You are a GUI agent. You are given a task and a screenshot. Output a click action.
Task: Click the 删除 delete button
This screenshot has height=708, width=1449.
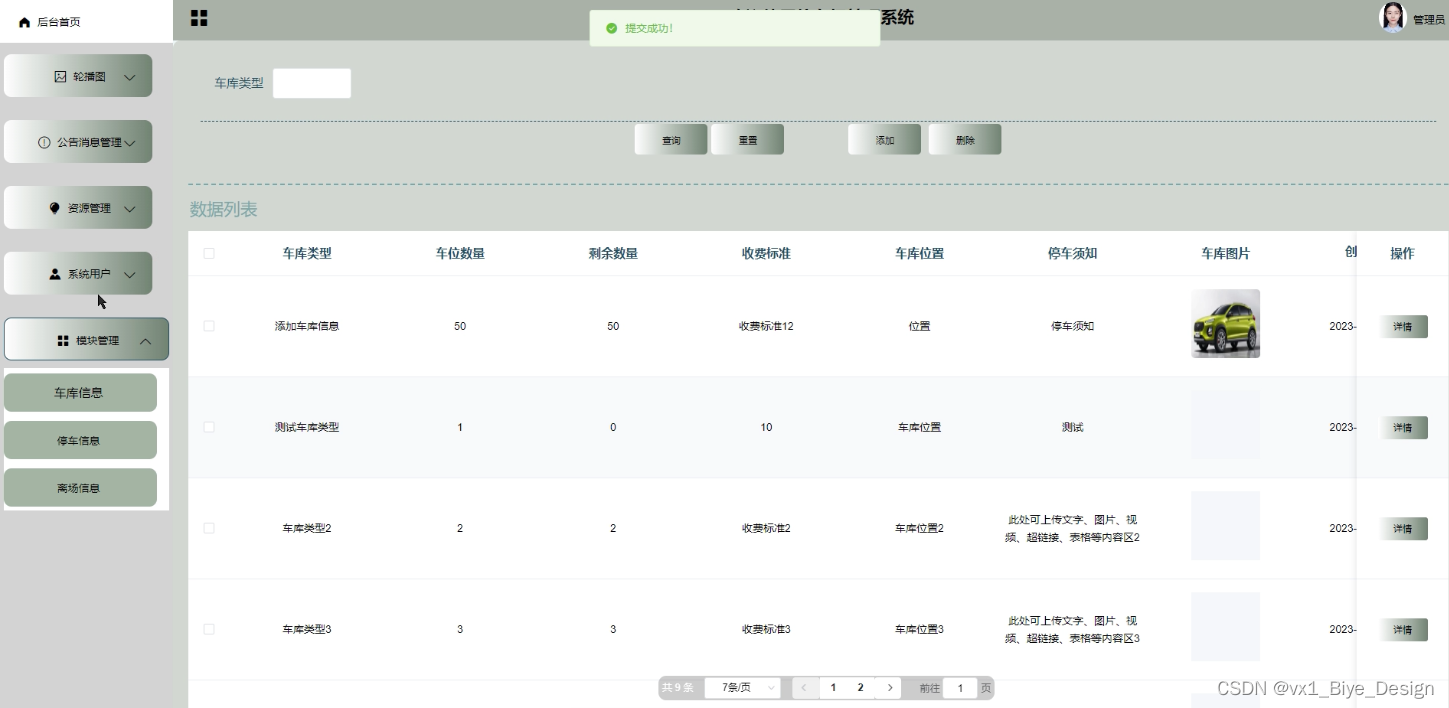pyautogui.click(x=965, y=140)
